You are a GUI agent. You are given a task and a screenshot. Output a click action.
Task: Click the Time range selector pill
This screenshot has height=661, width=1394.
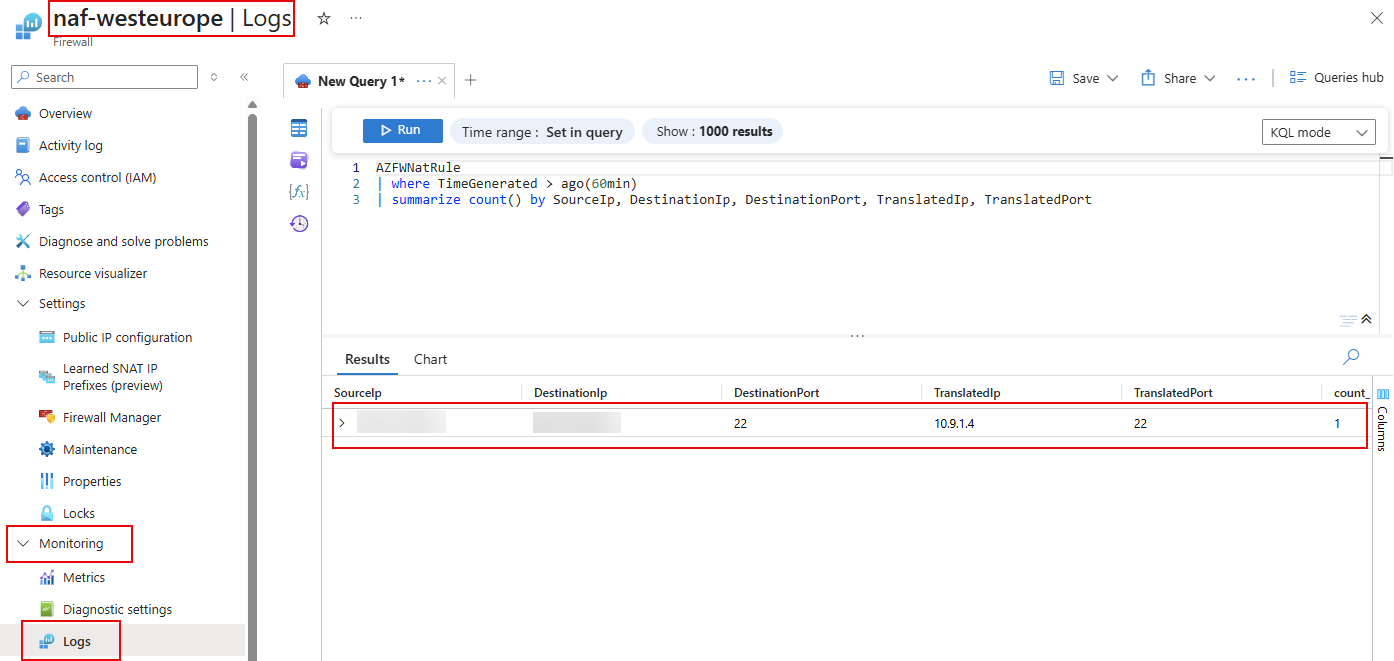[x=542, y=132]
